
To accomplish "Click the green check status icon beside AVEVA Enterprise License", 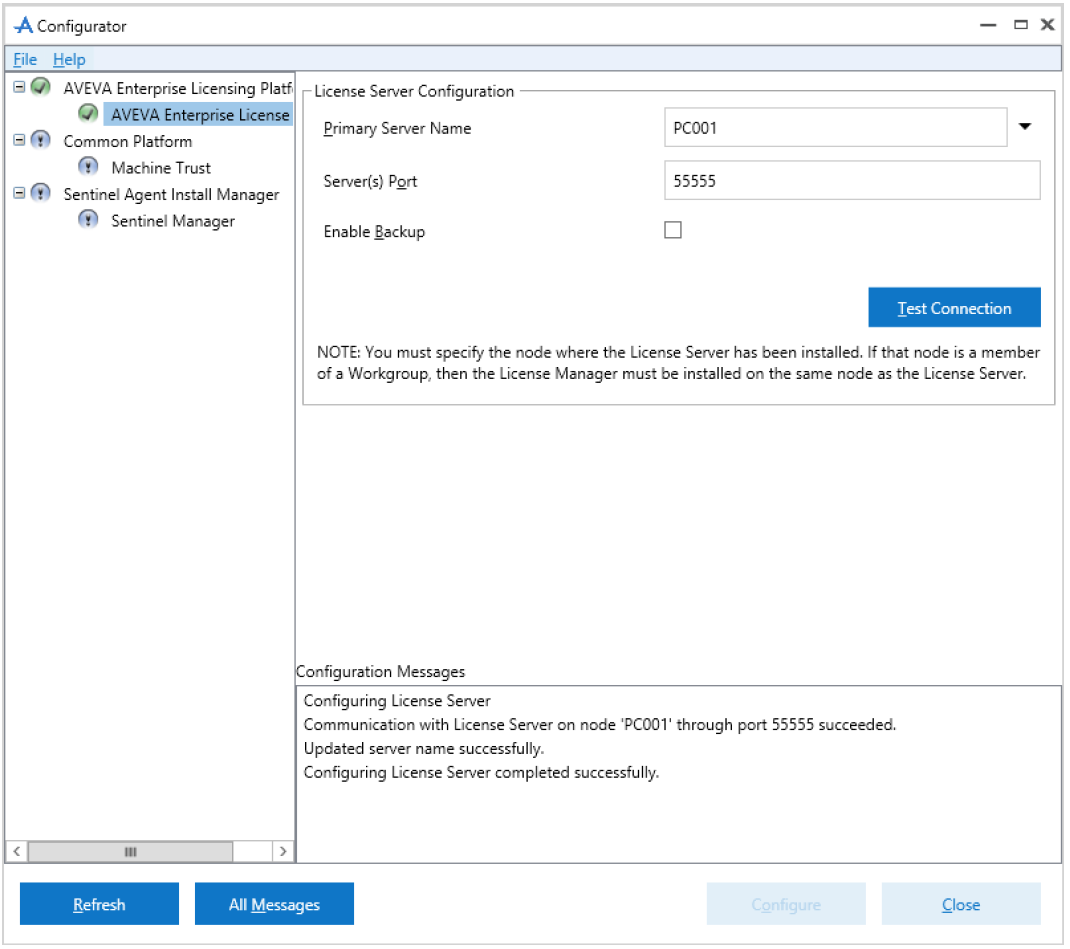I will click(88, 113).
